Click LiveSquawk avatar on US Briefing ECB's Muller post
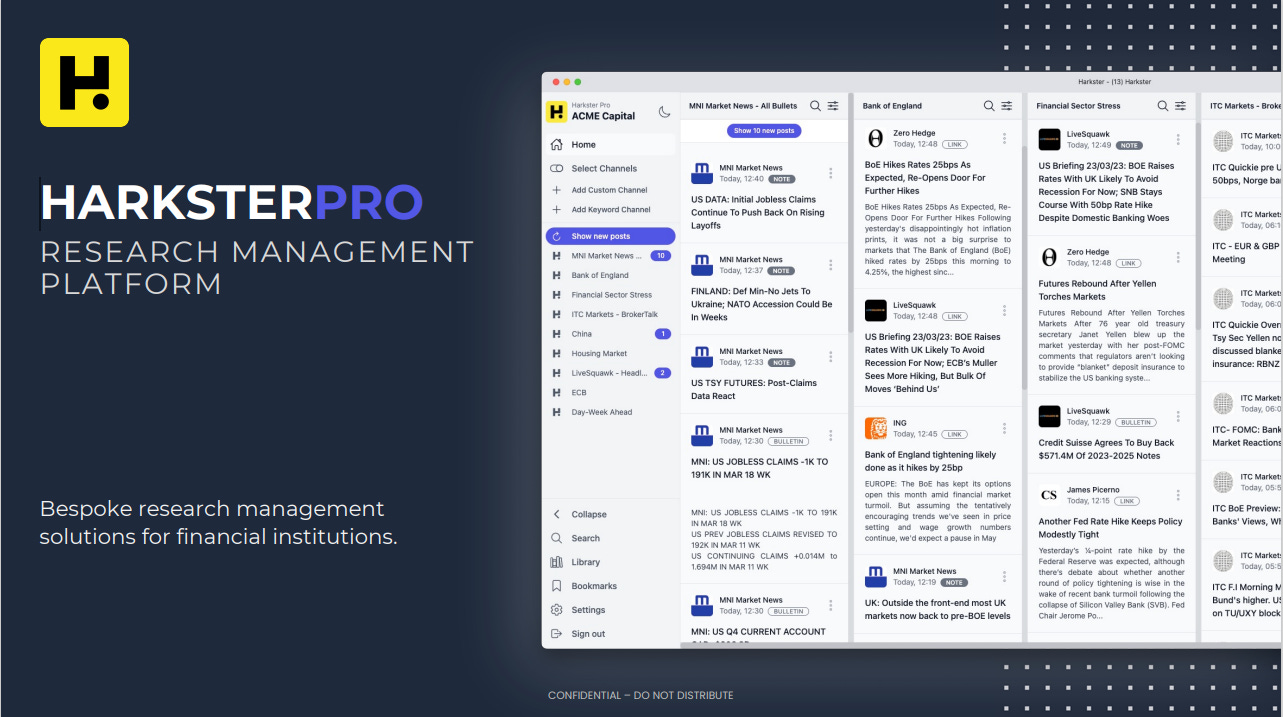This screenshot has height=717, width=1283. pos(876,310)
